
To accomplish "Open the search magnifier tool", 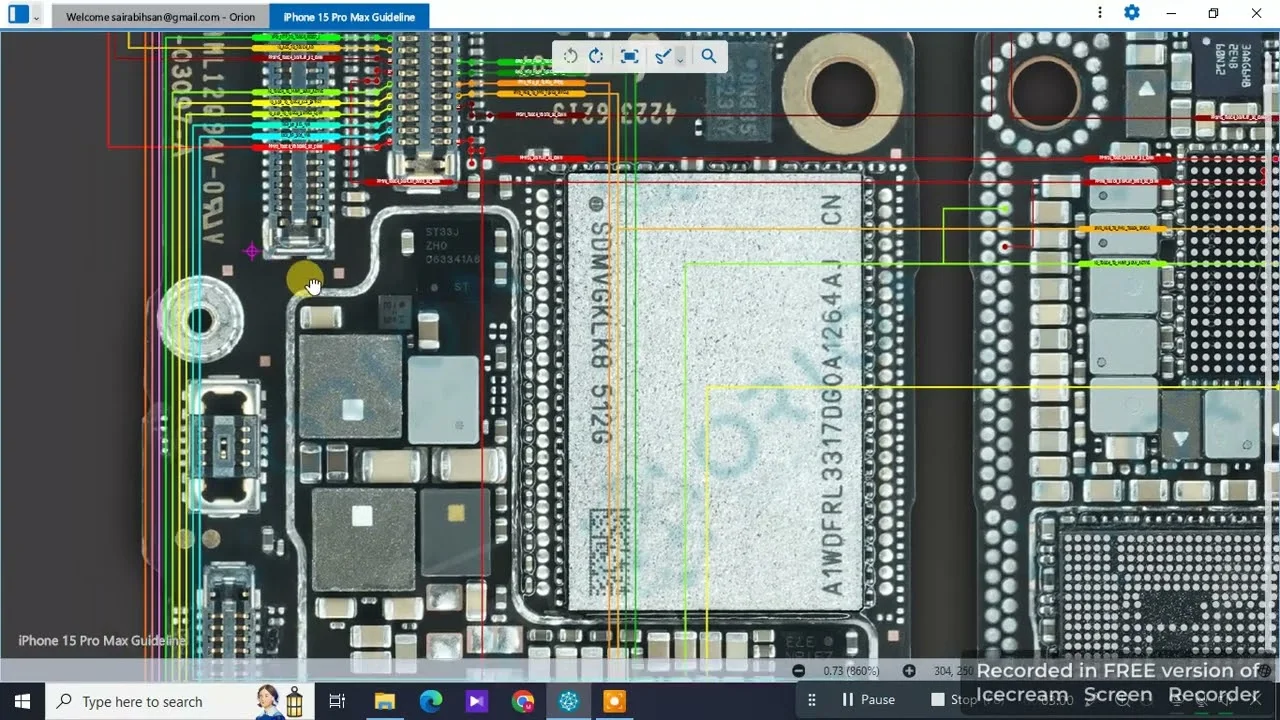I will pos(709,56).
